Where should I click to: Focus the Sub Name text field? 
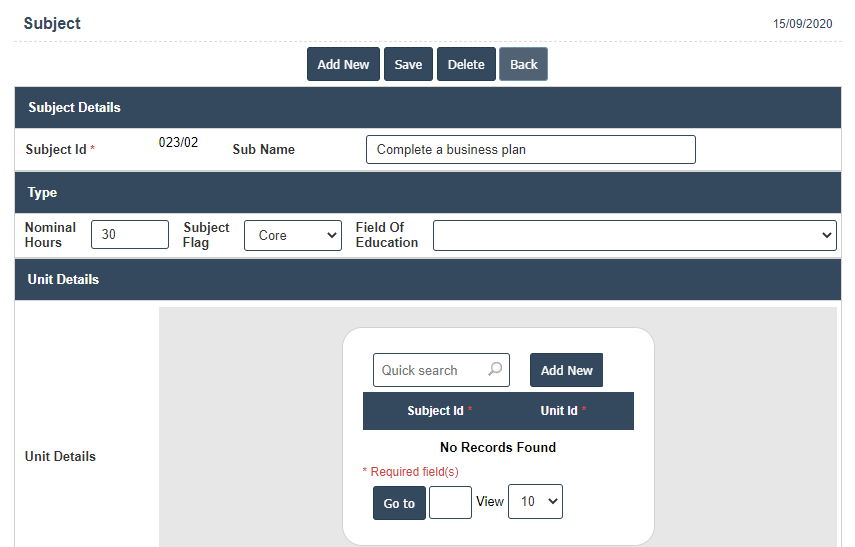[530, 150]
